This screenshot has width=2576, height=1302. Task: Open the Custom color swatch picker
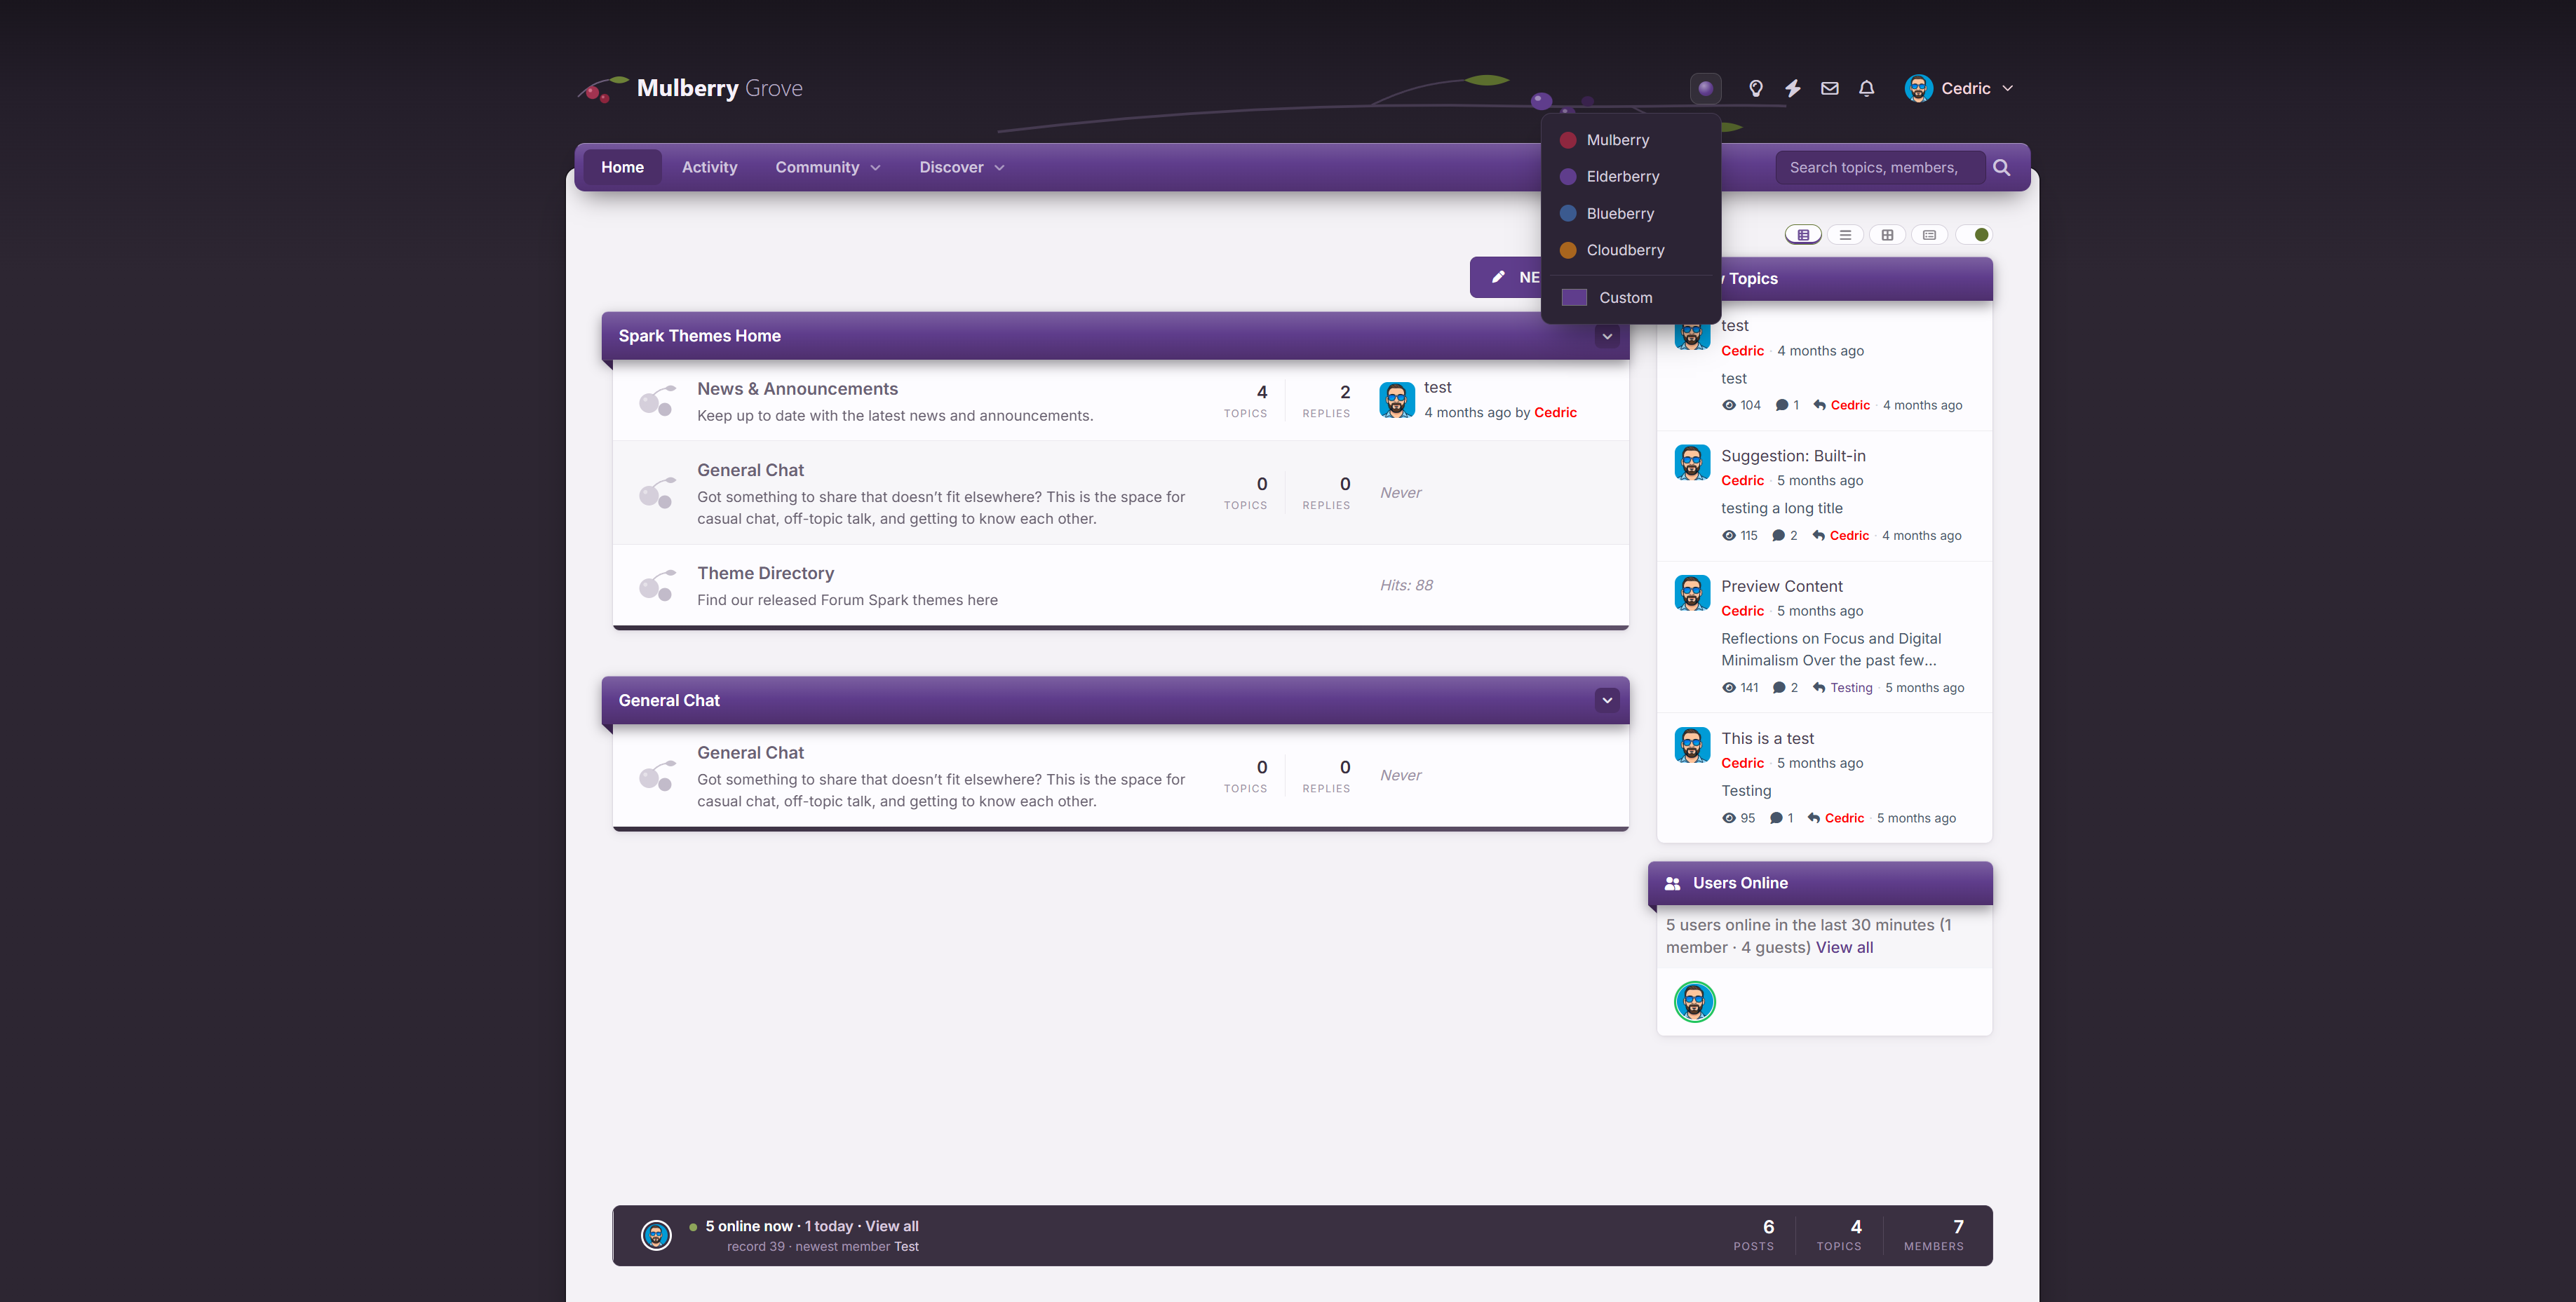[1574, 298]
